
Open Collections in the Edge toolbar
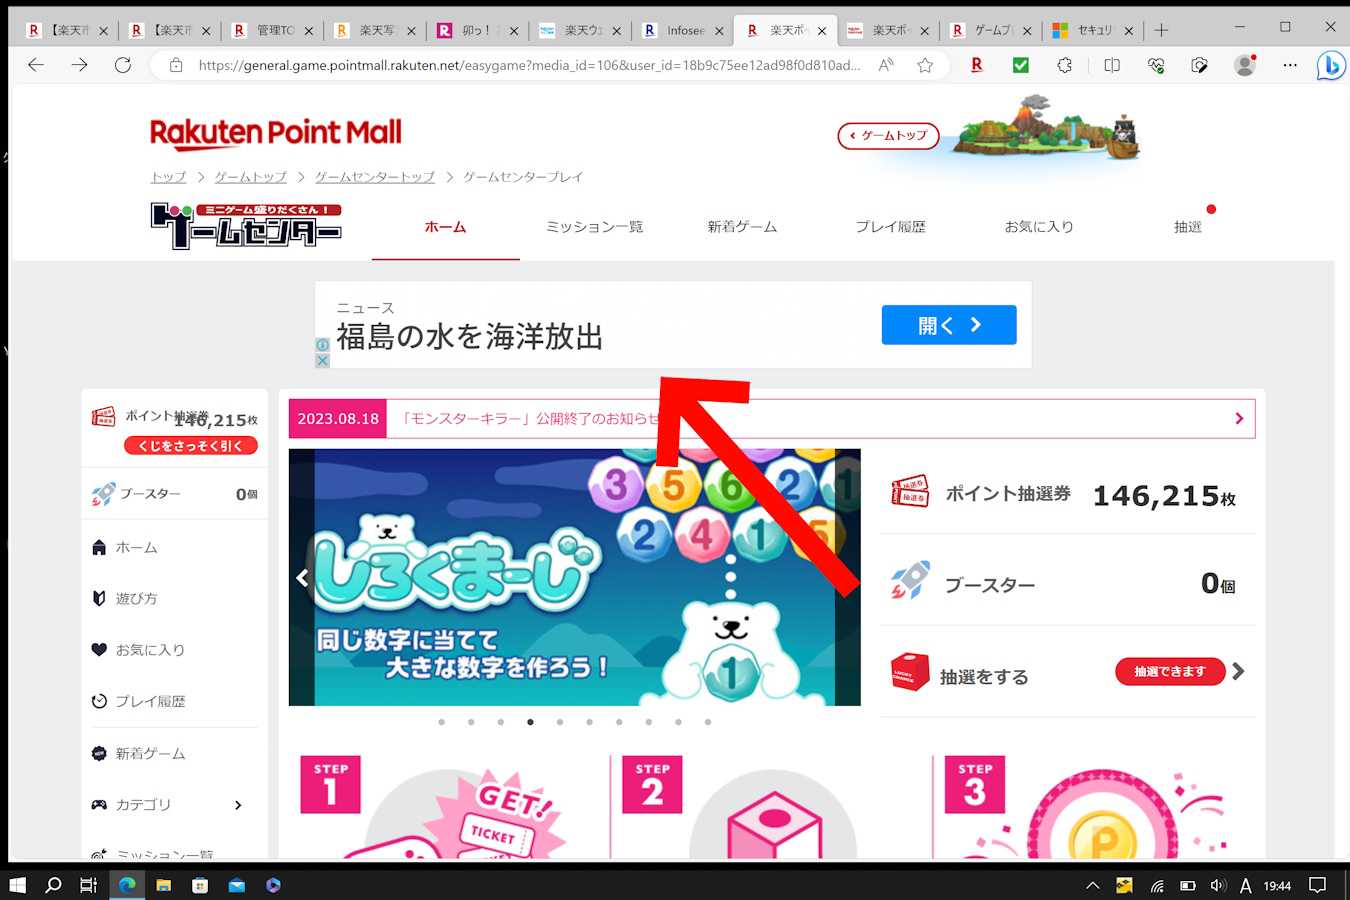coord(1200,65)
